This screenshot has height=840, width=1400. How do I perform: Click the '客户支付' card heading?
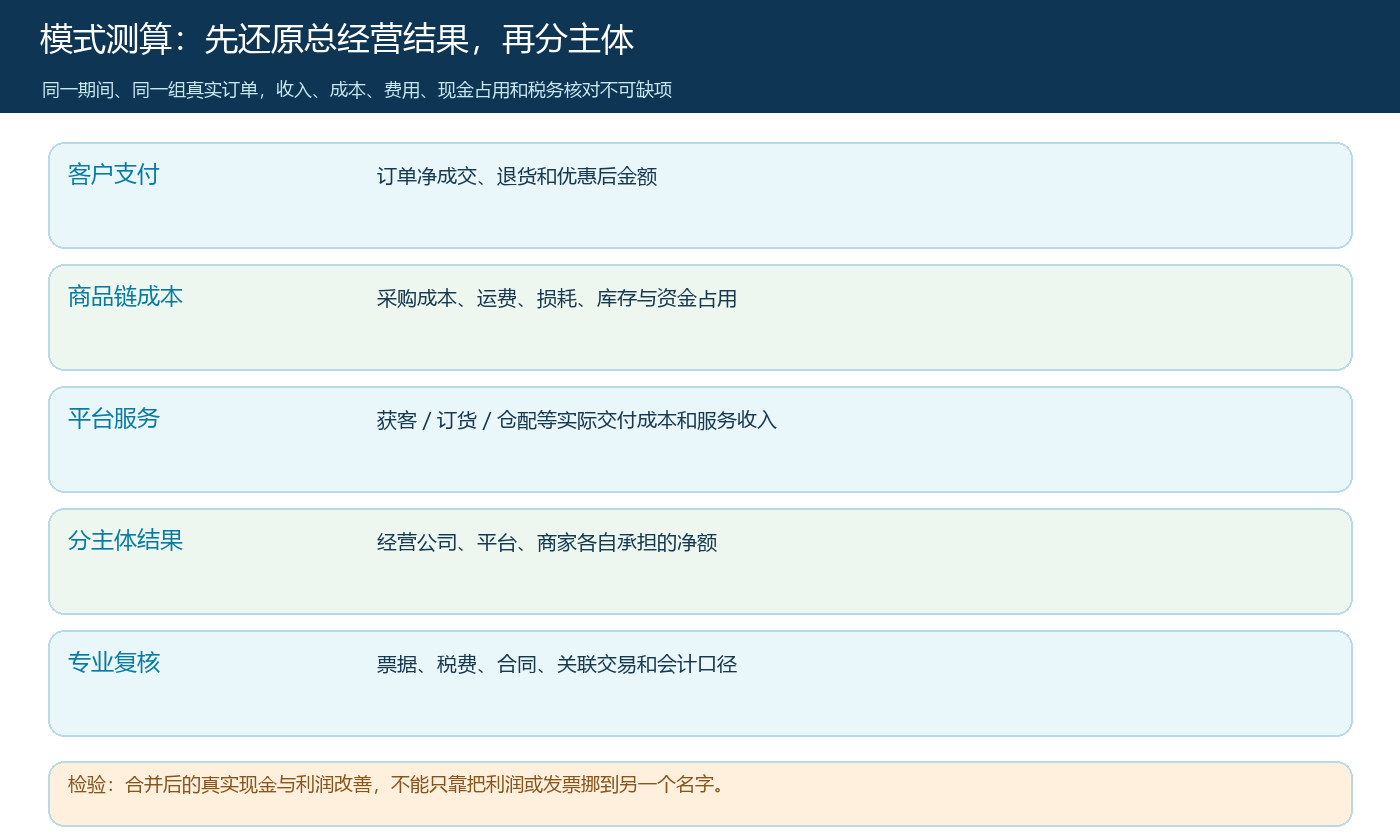pos(114,174)
